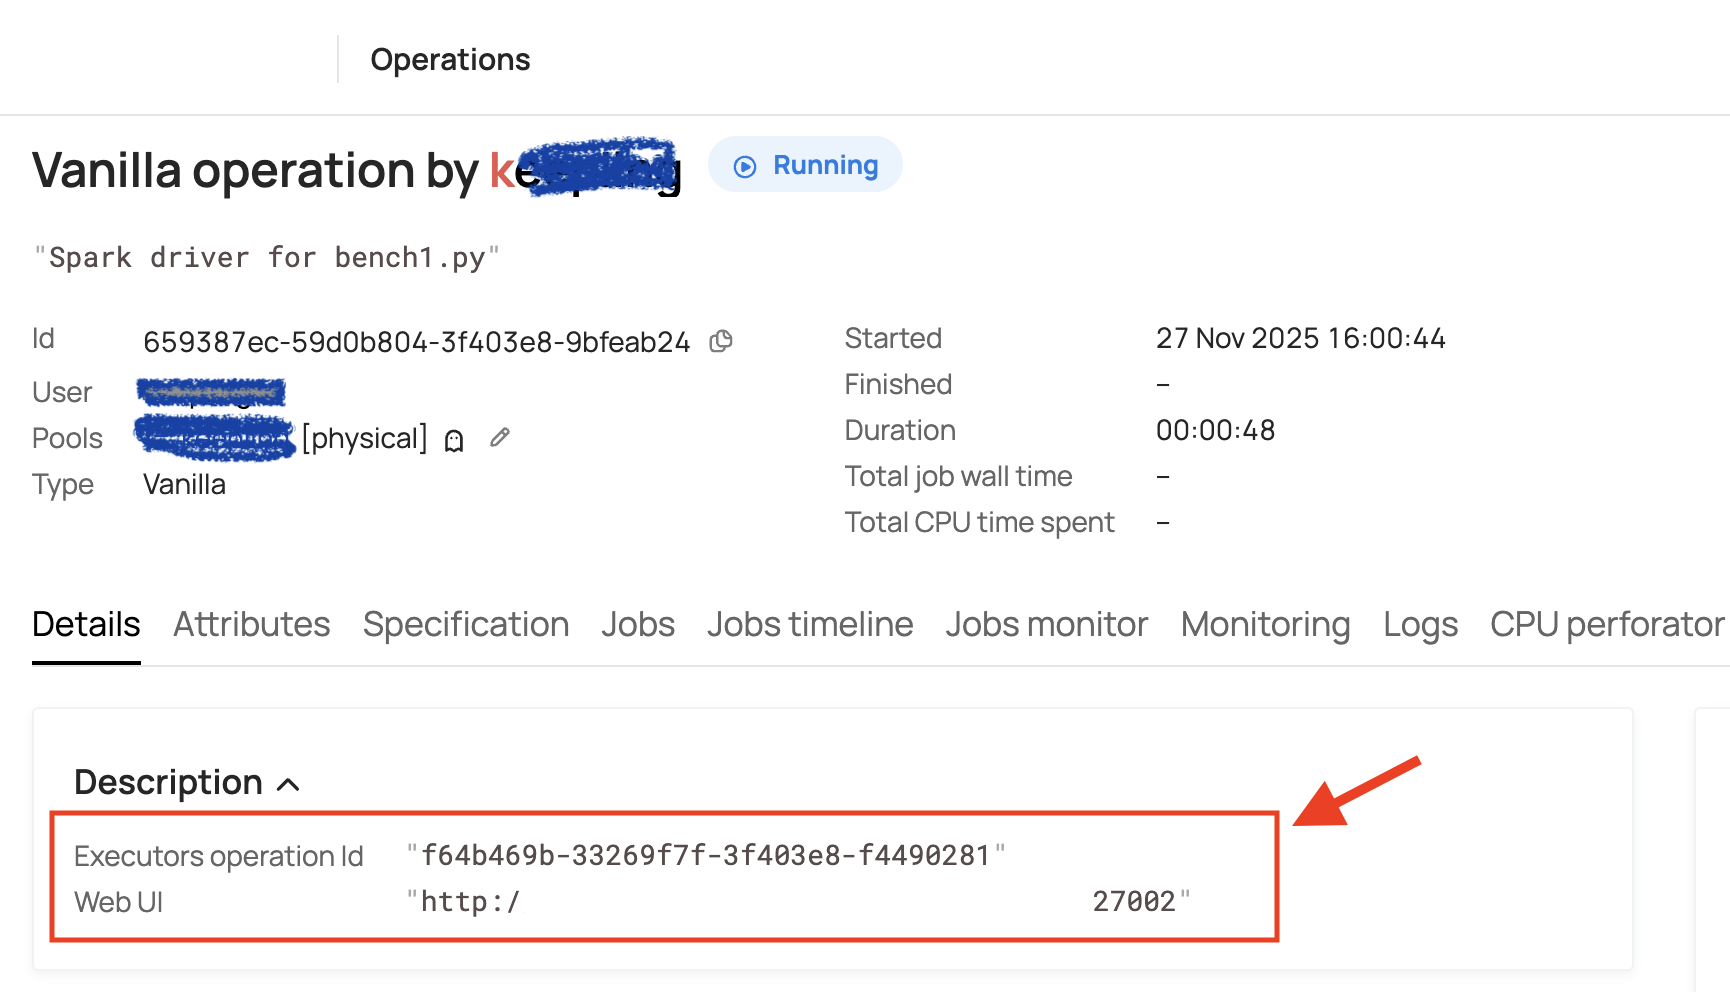Open the CPU perforator tab

[x=1606, y=625]
